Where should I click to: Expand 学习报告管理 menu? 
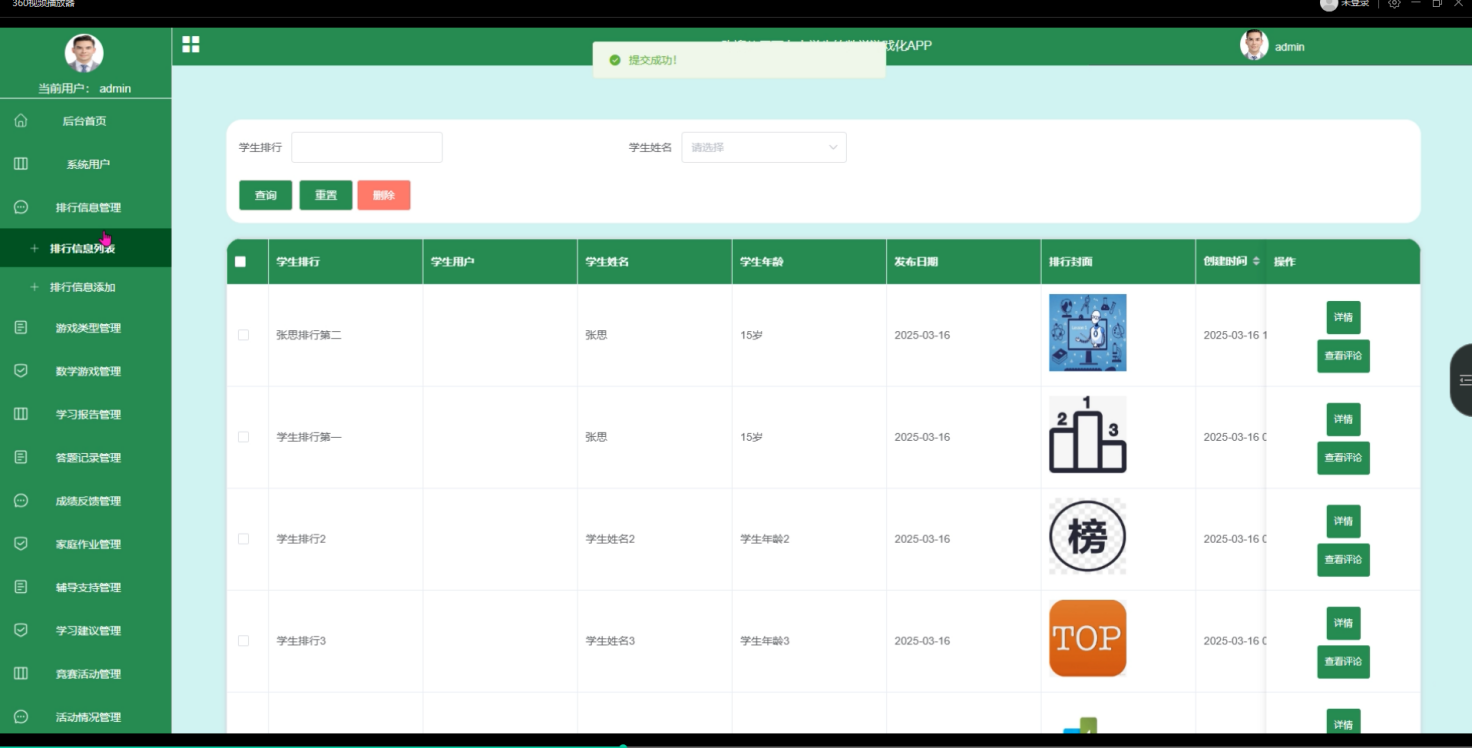(x=88, y=414)
